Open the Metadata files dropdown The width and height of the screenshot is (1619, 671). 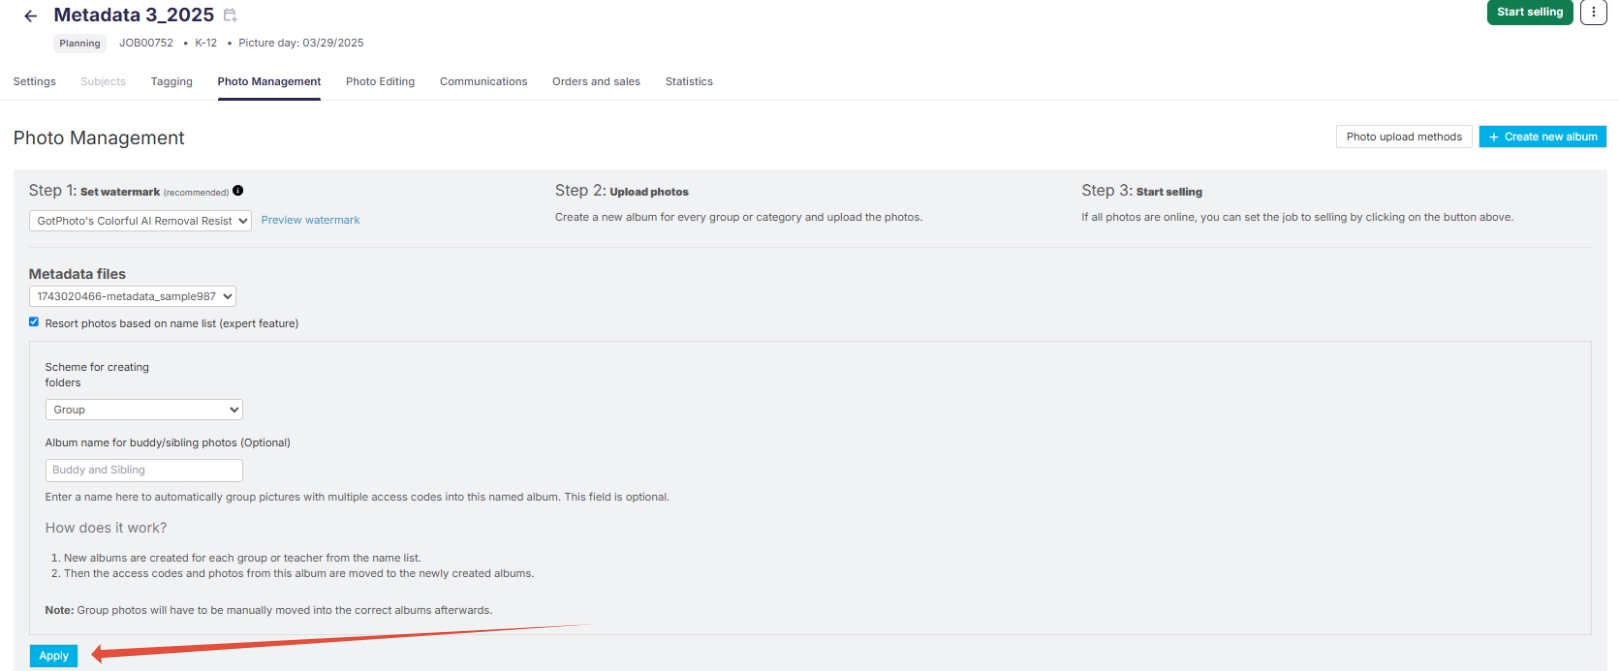click(x=132, y=296)
